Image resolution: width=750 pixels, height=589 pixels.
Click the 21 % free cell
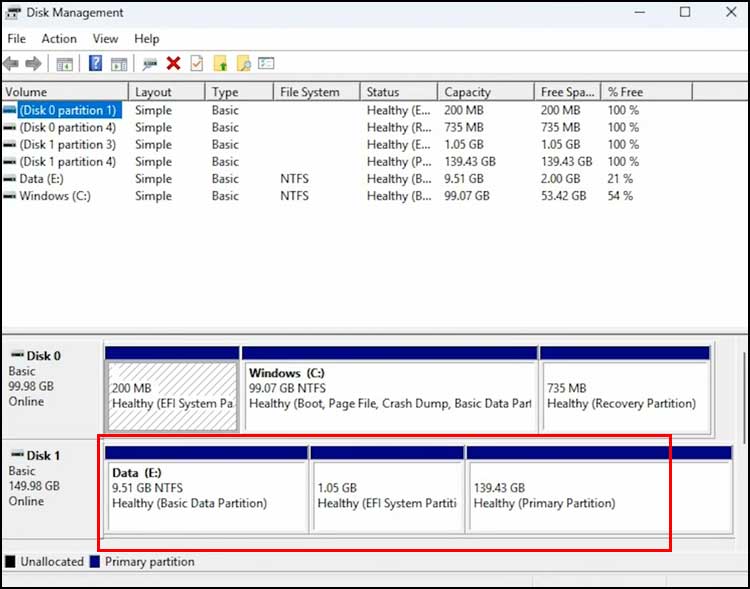tap(620, 179)
